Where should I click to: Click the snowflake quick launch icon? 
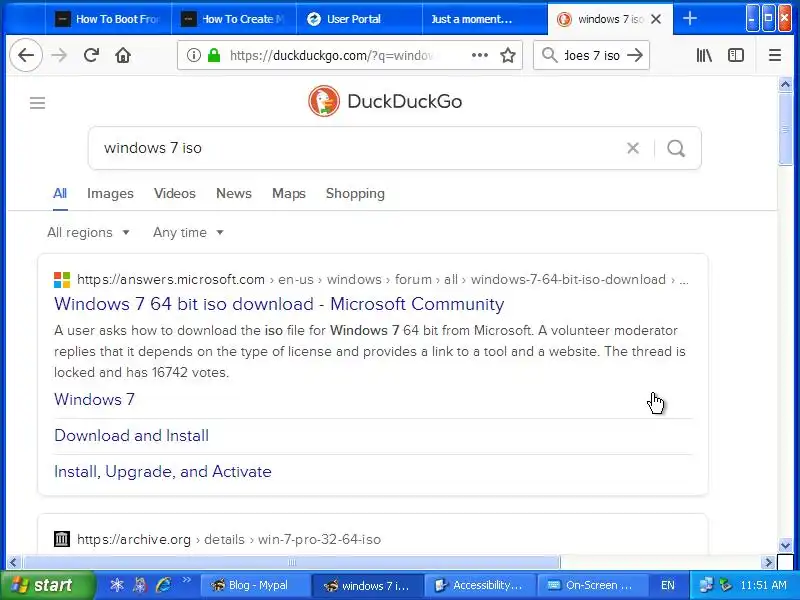coord(117,585)
